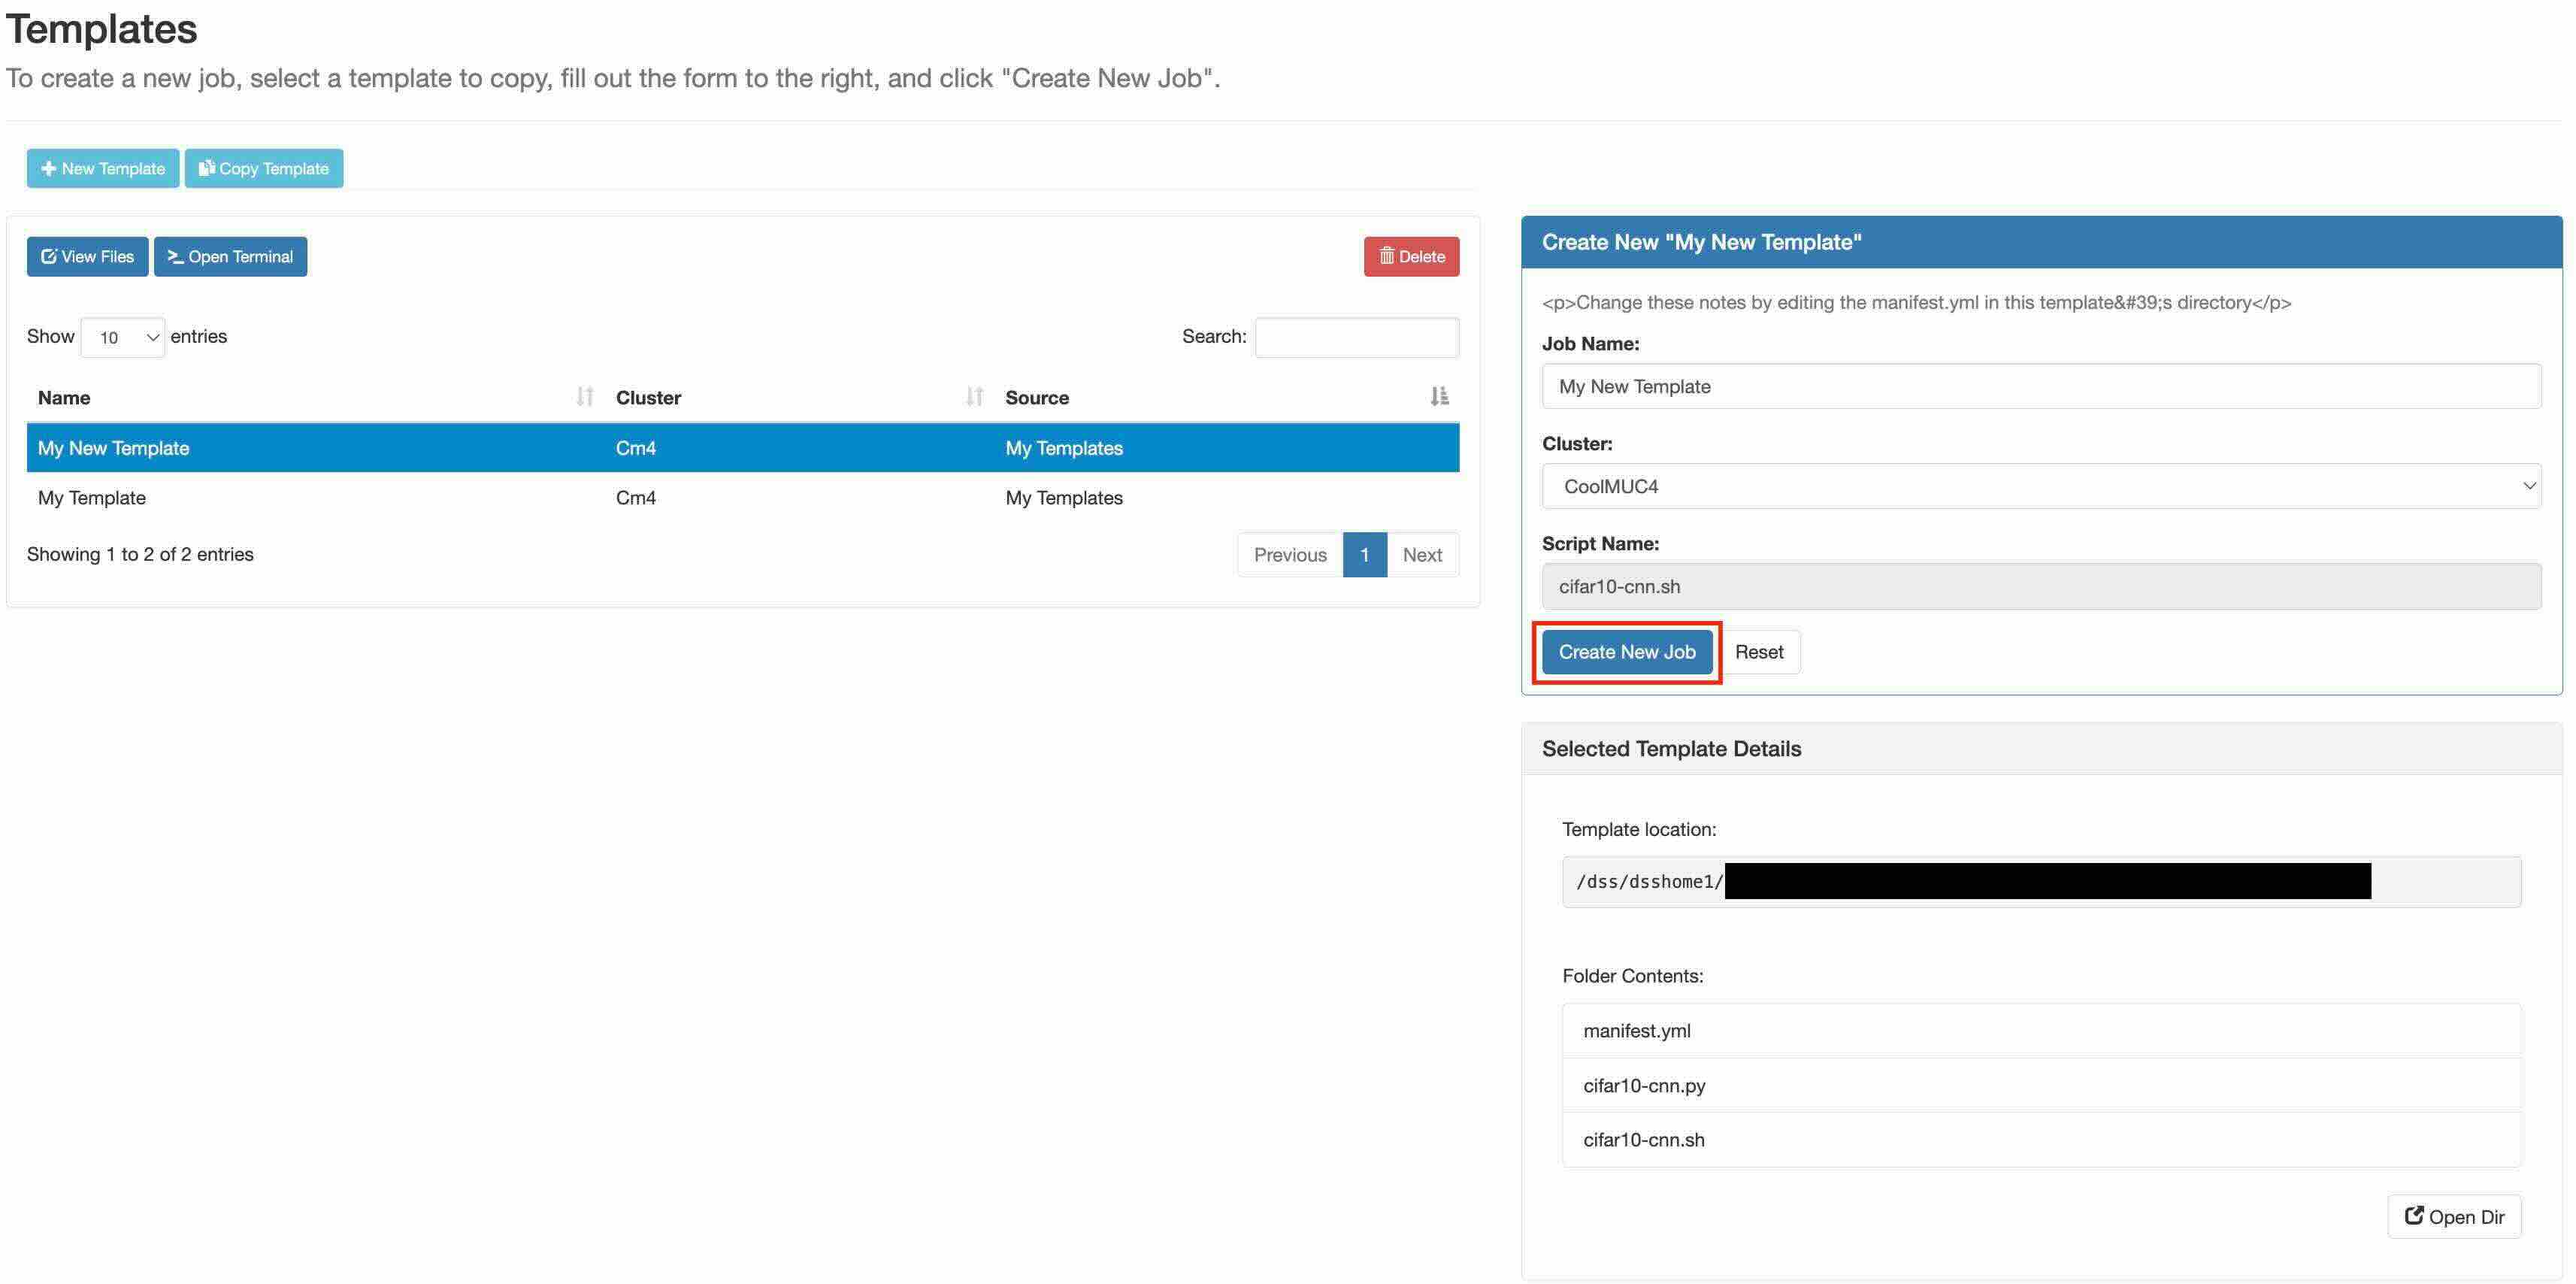Viewport: 2576px width, 1284px height.
Task: Go to Next table page
Action: point(1421,554)
